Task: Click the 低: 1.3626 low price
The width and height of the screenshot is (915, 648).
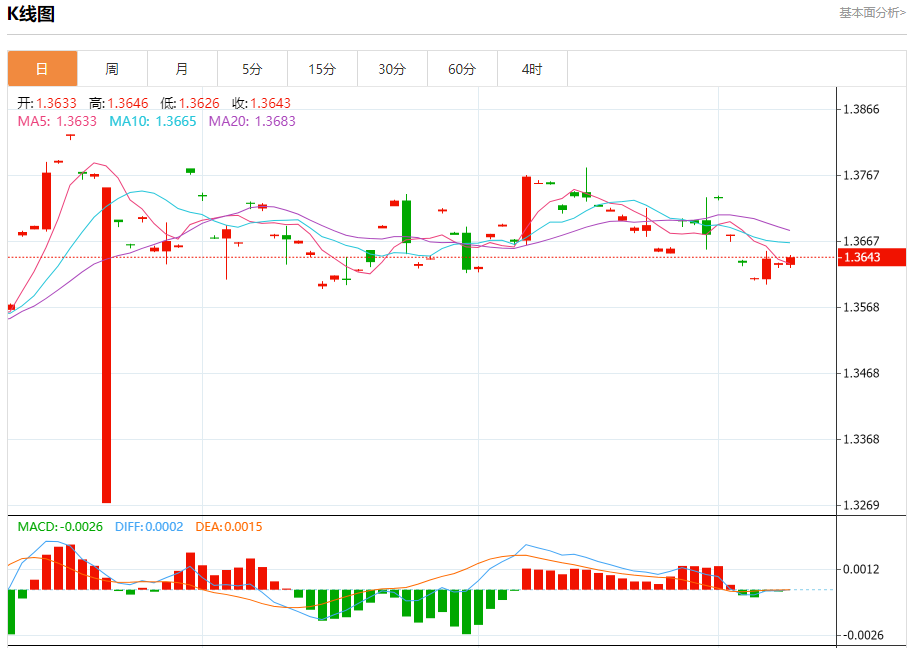Action: pyautogui.click(x=190, y=103)
